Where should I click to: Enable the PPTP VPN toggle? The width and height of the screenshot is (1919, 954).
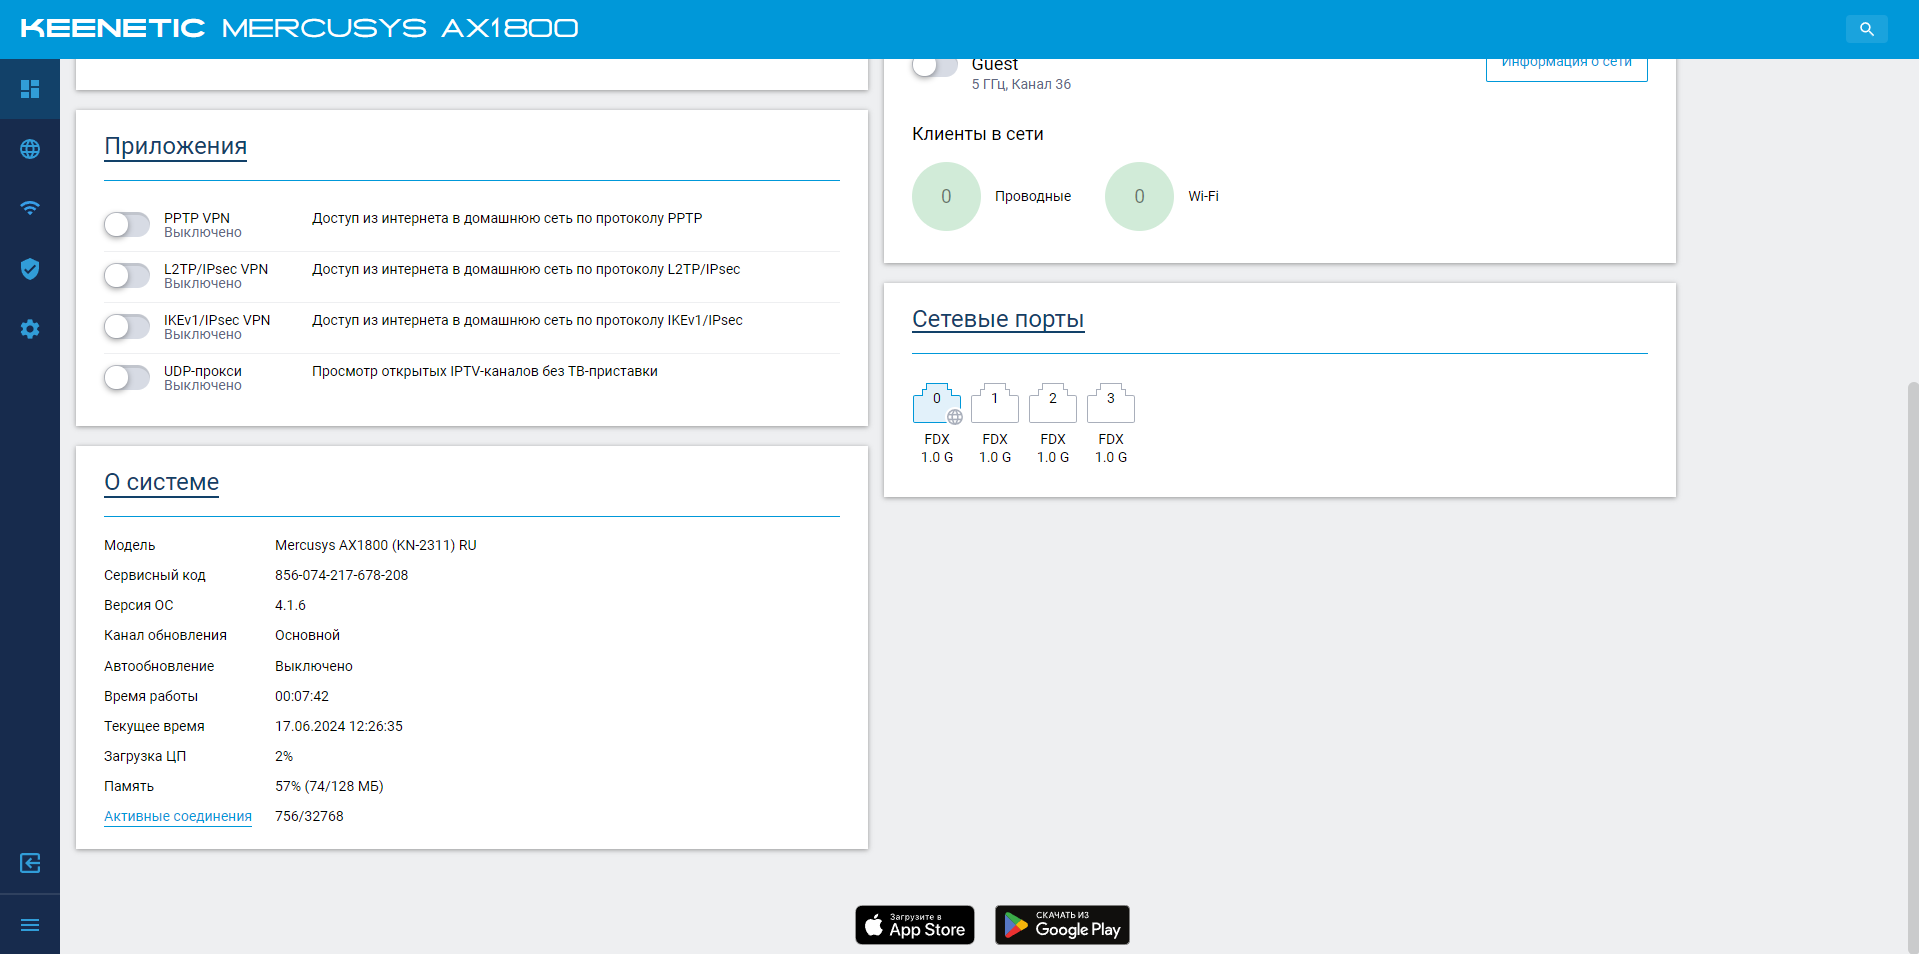(127, 225)
